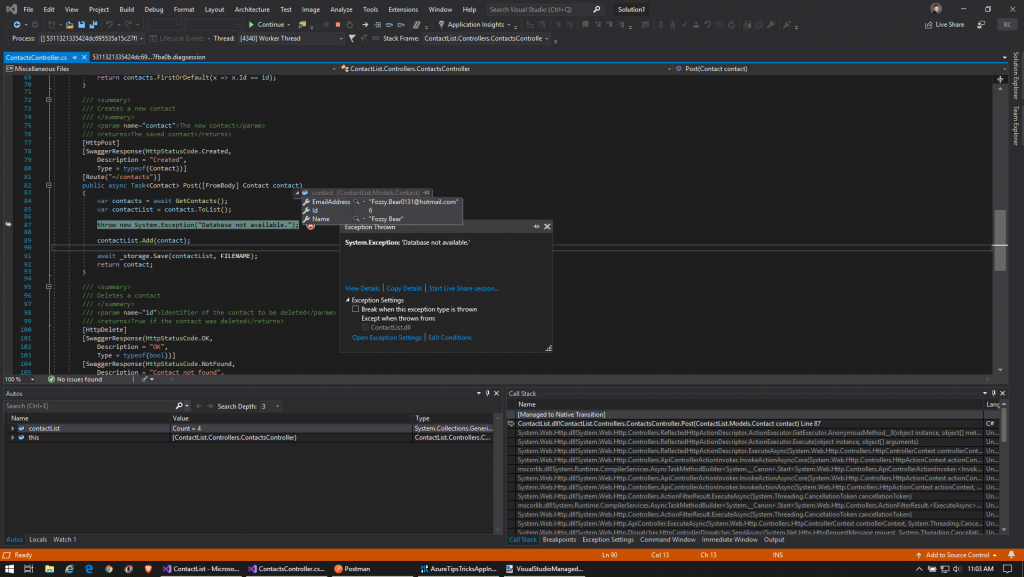Pin the Exception Thrown popup

click(537, 227)
